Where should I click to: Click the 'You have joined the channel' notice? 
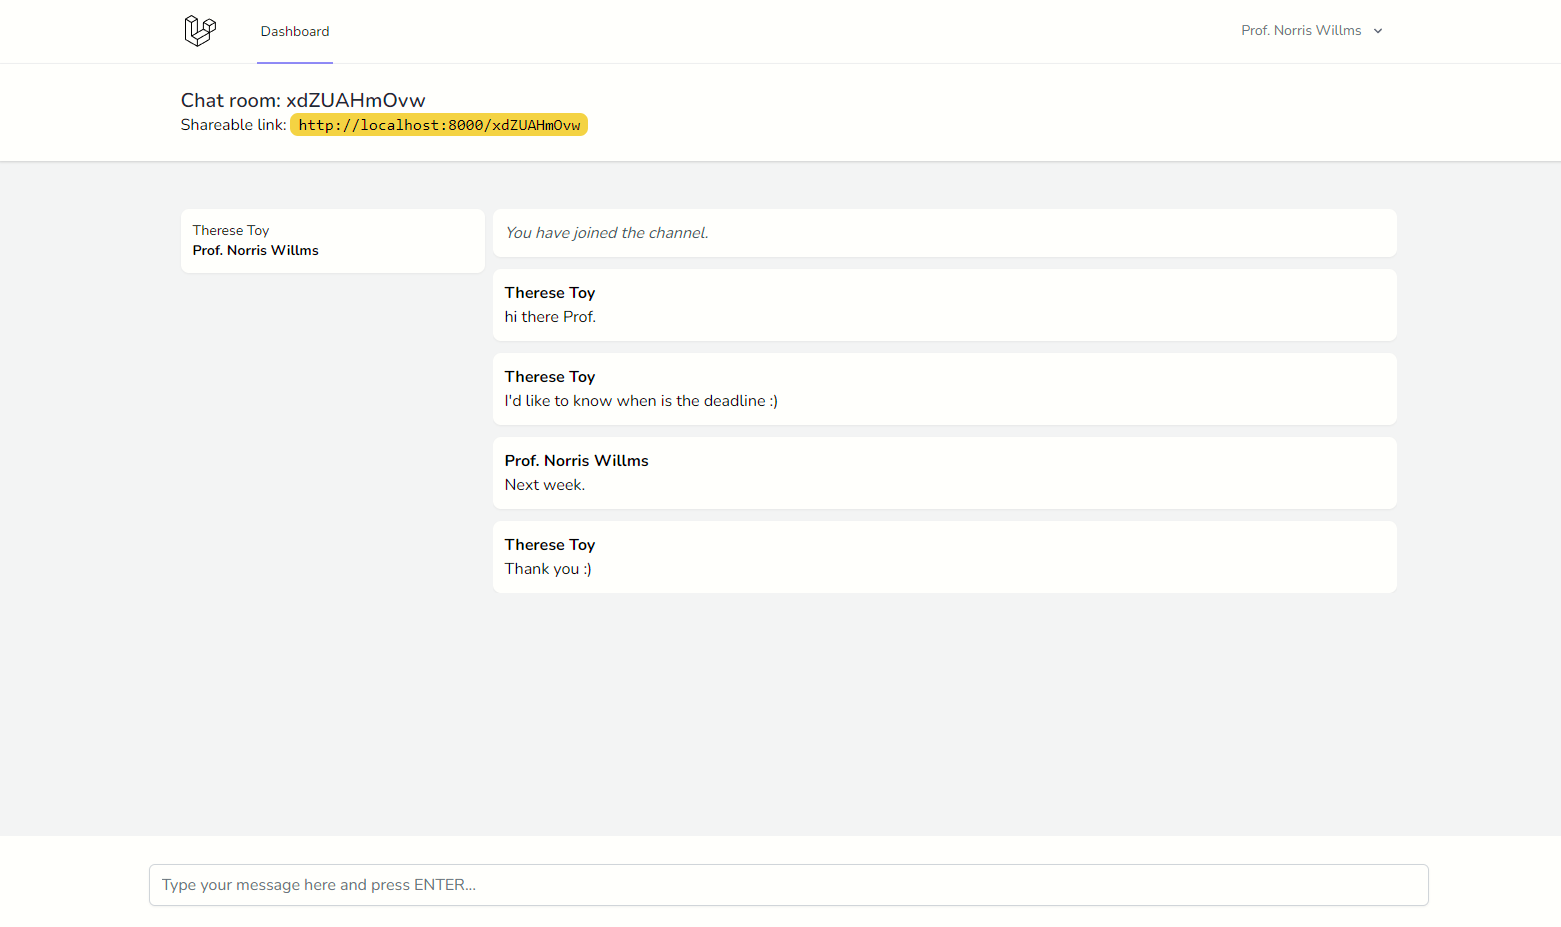tap(606, 233)
